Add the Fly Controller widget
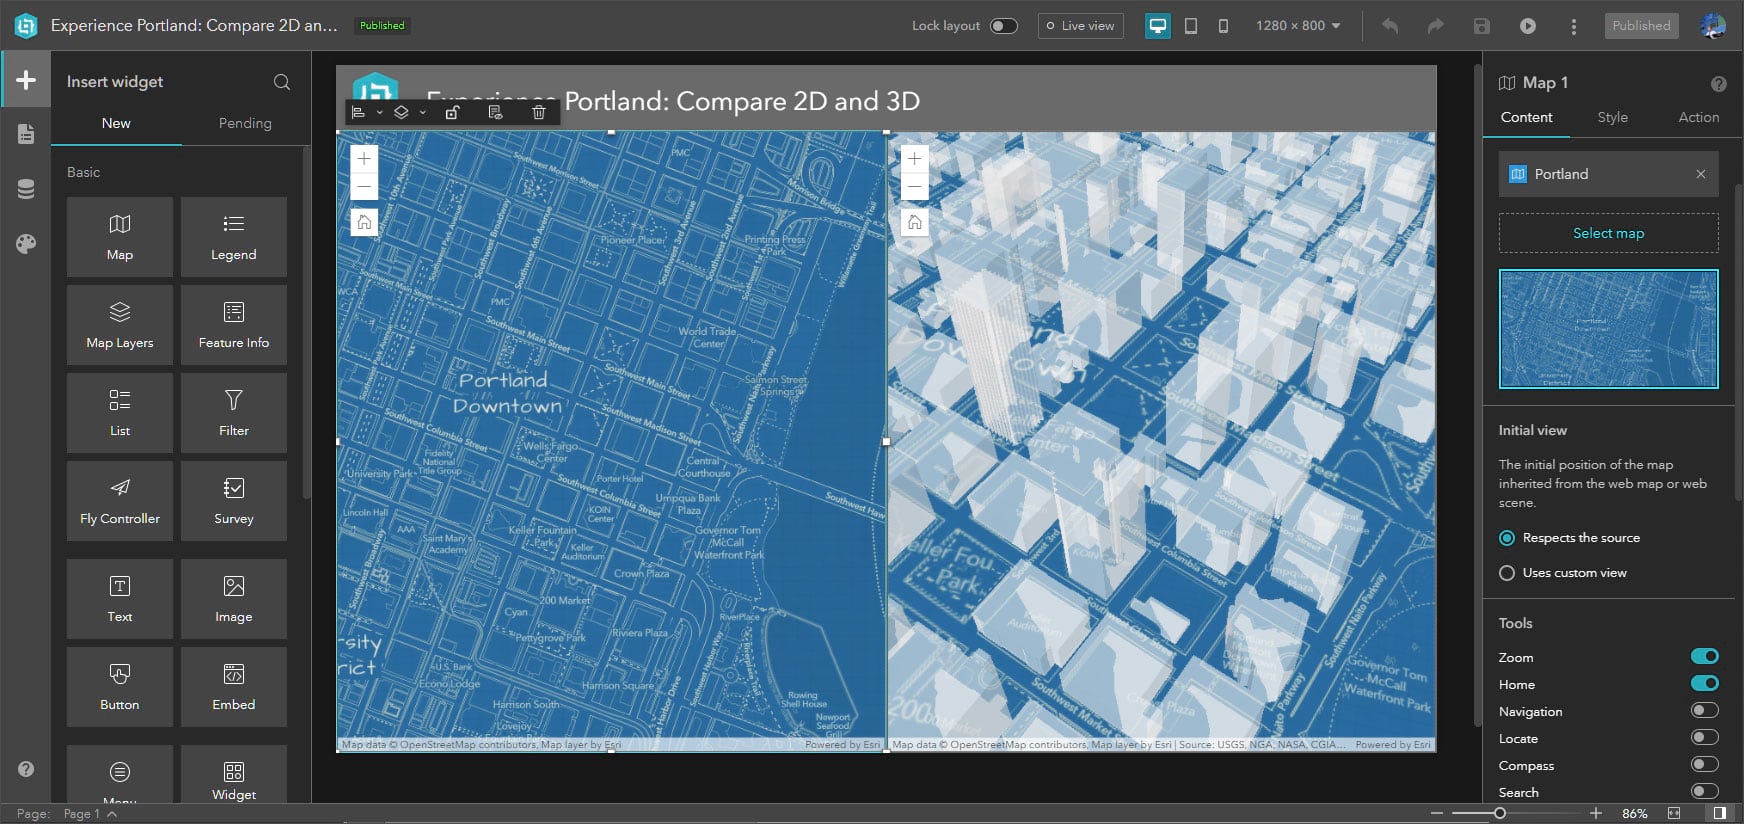This screenshot has height=824, width=1744. pyautogui.click(x=120, y=501)
